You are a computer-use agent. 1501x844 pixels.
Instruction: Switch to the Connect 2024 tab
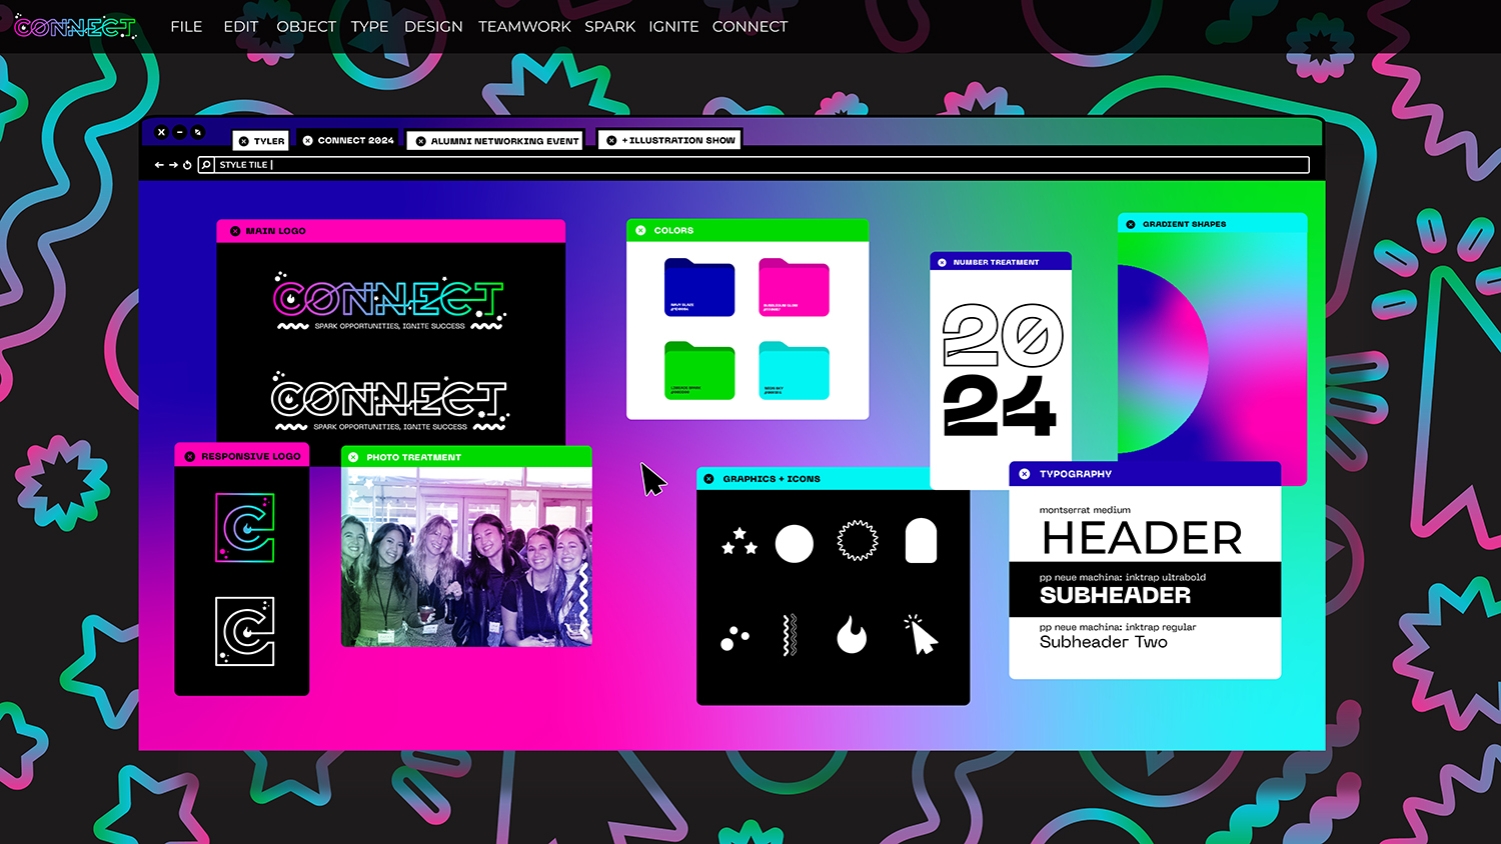pyautogui.click(x=348, y=141)
